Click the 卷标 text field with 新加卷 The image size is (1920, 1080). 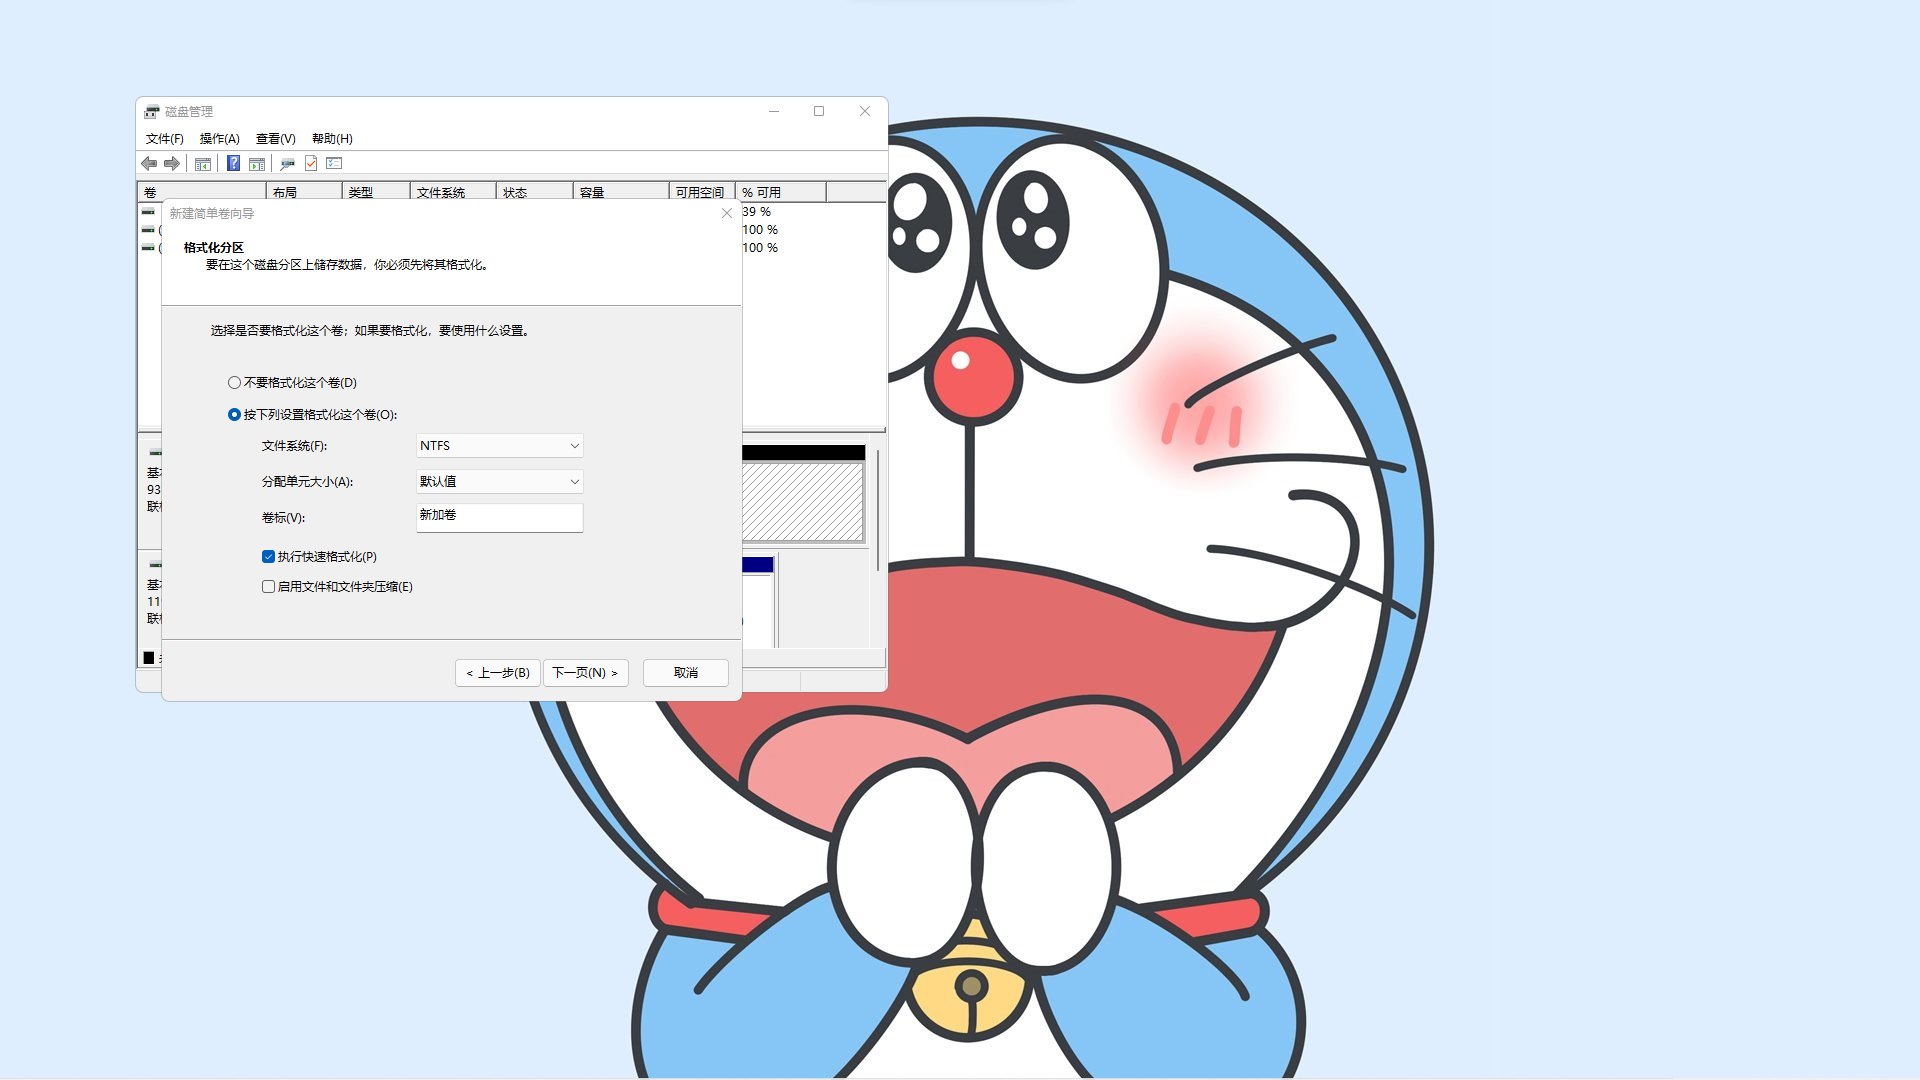coord(499,516)
